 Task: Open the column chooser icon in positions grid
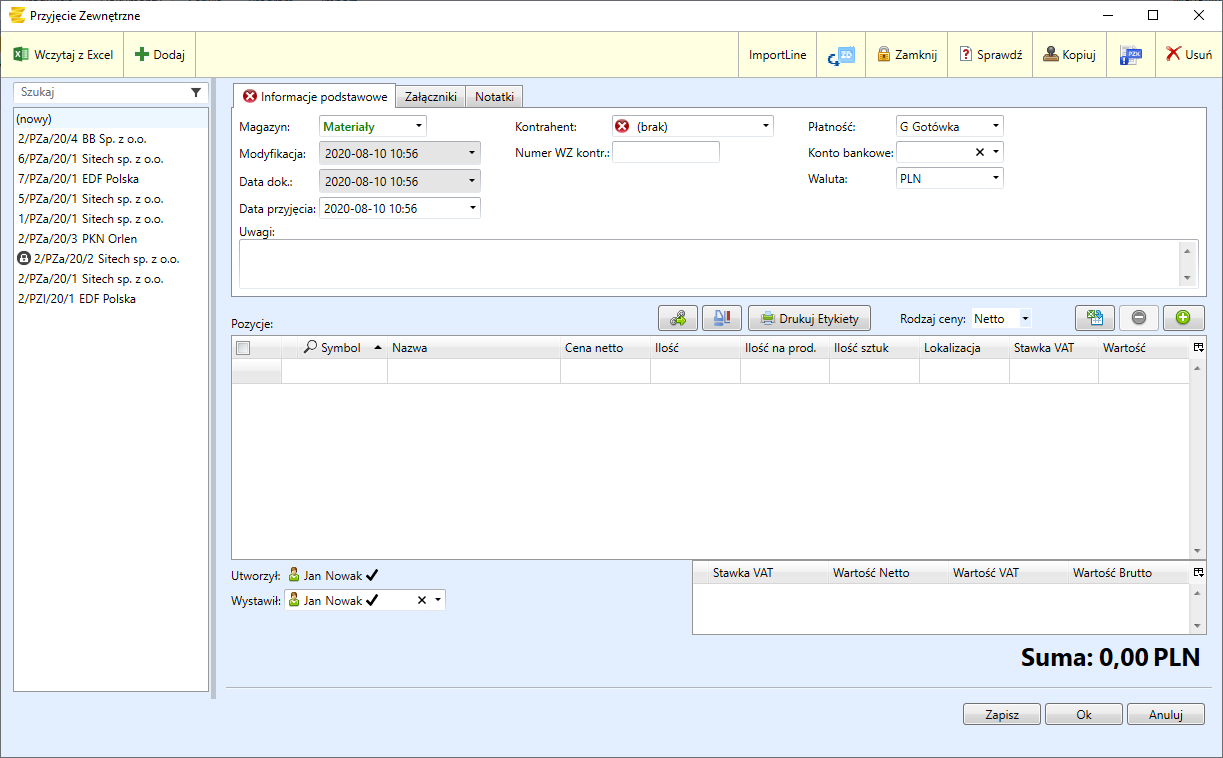(x=1198, y=347)
